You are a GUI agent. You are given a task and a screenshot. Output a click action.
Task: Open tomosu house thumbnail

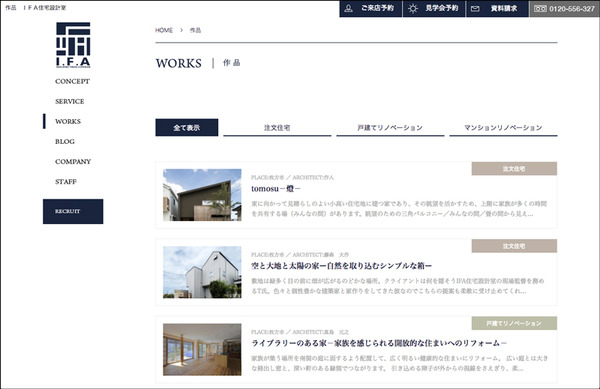(202, 195)
